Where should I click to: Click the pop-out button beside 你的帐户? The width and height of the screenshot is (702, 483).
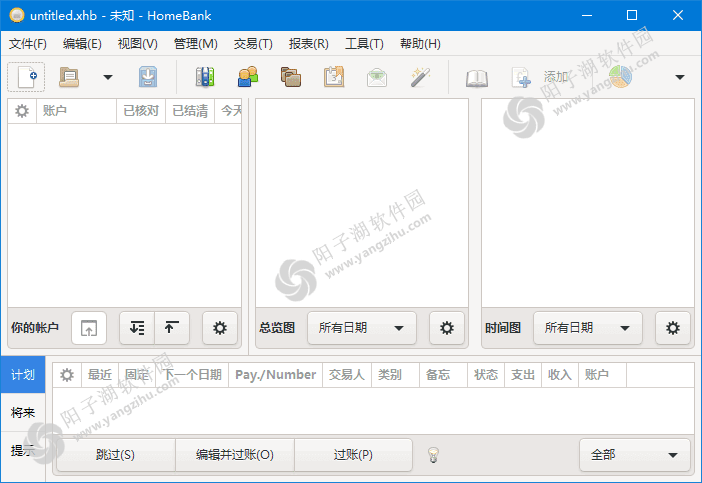point(89,328)
